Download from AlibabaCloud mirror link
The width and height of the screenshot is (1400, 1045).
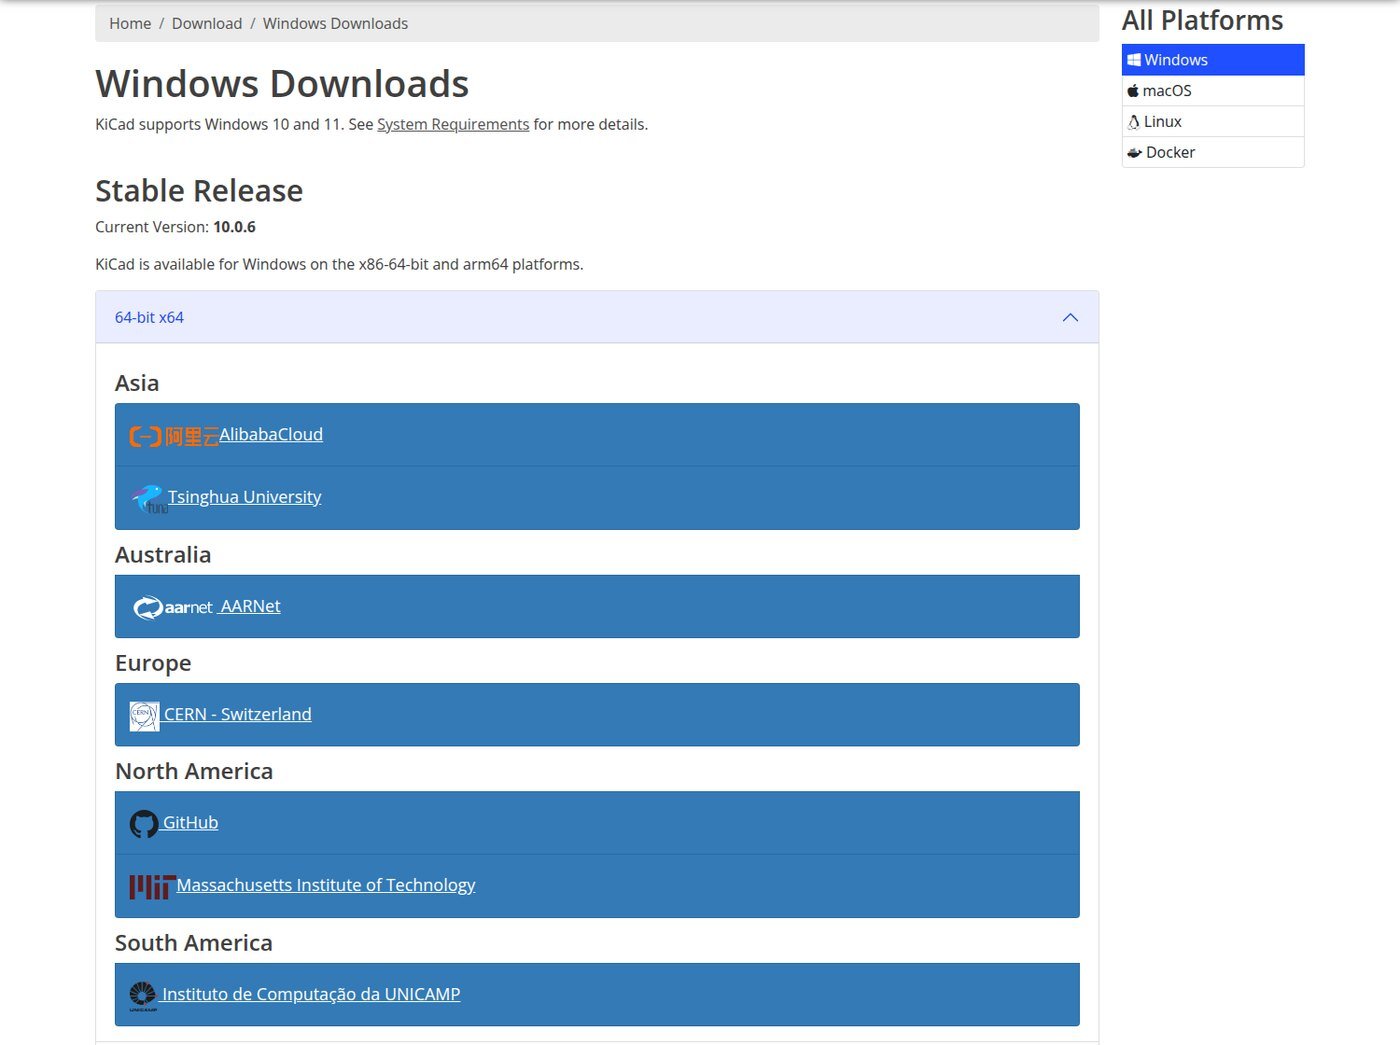click(x=271, y=434)
